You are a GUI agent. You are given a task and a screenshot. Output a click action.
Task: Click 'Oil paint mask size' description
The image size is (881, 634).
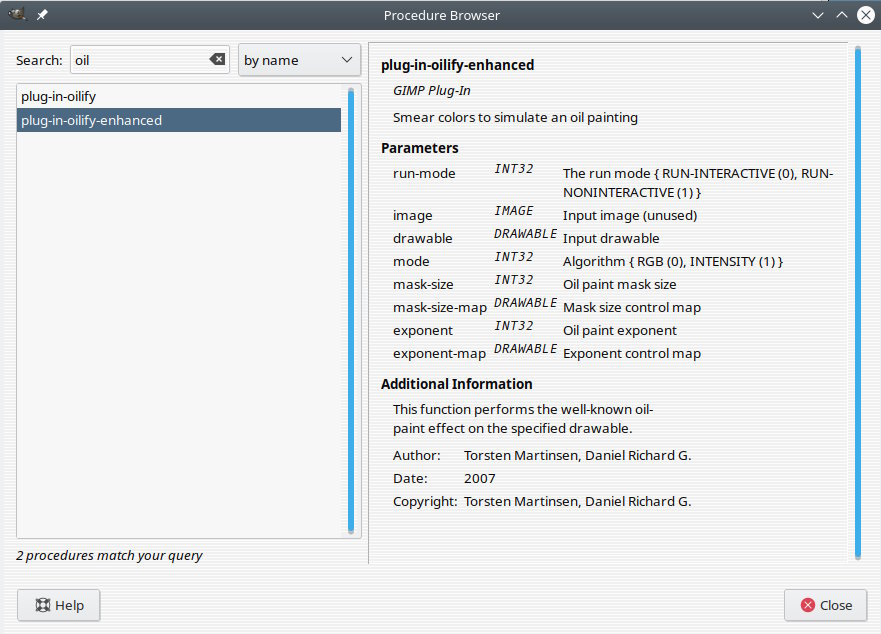[x=620, y=285]
